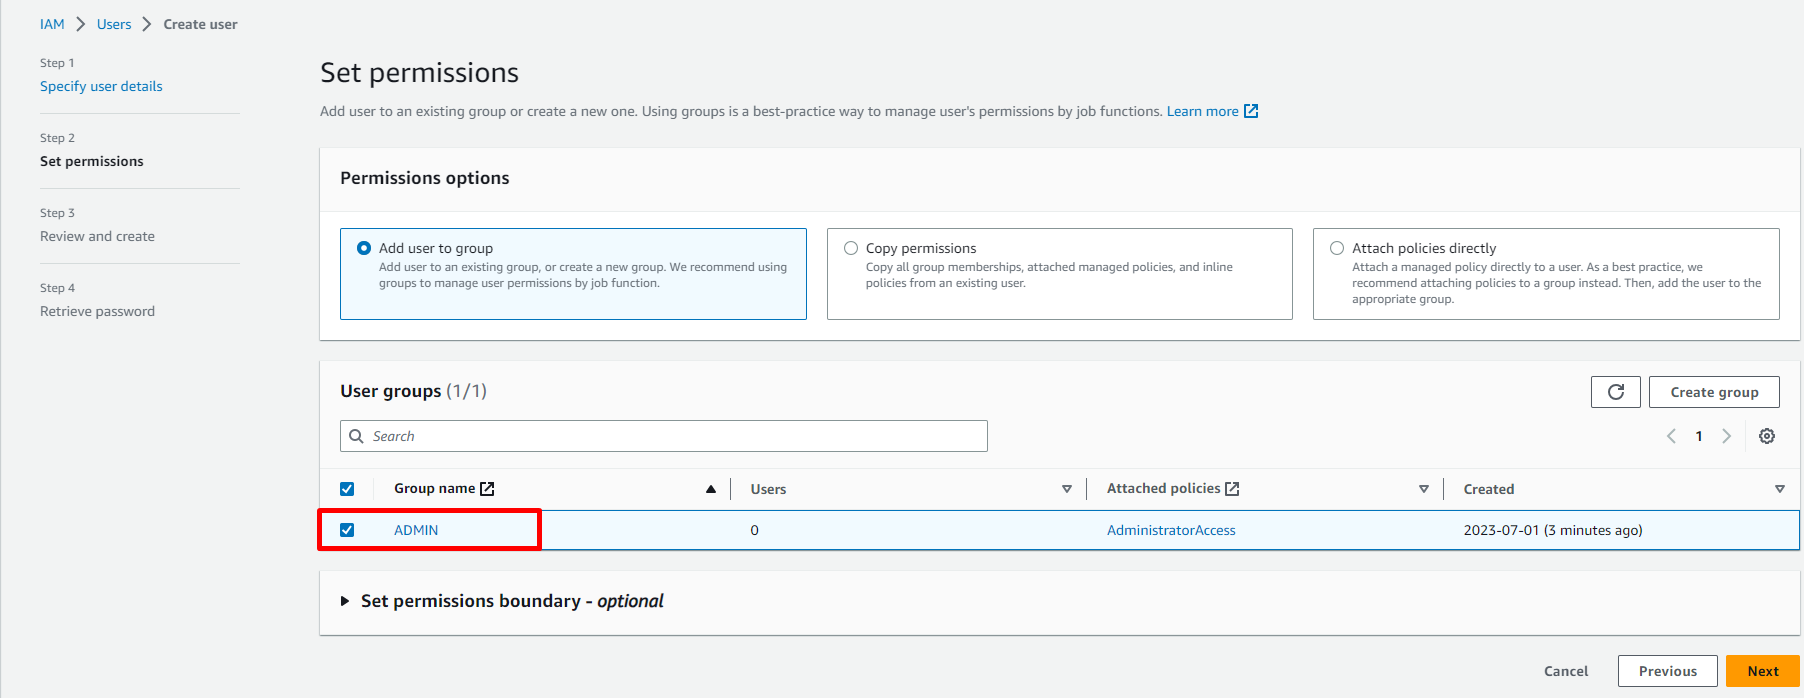Open the AdministratorAccess policy link

(1171, 530)
